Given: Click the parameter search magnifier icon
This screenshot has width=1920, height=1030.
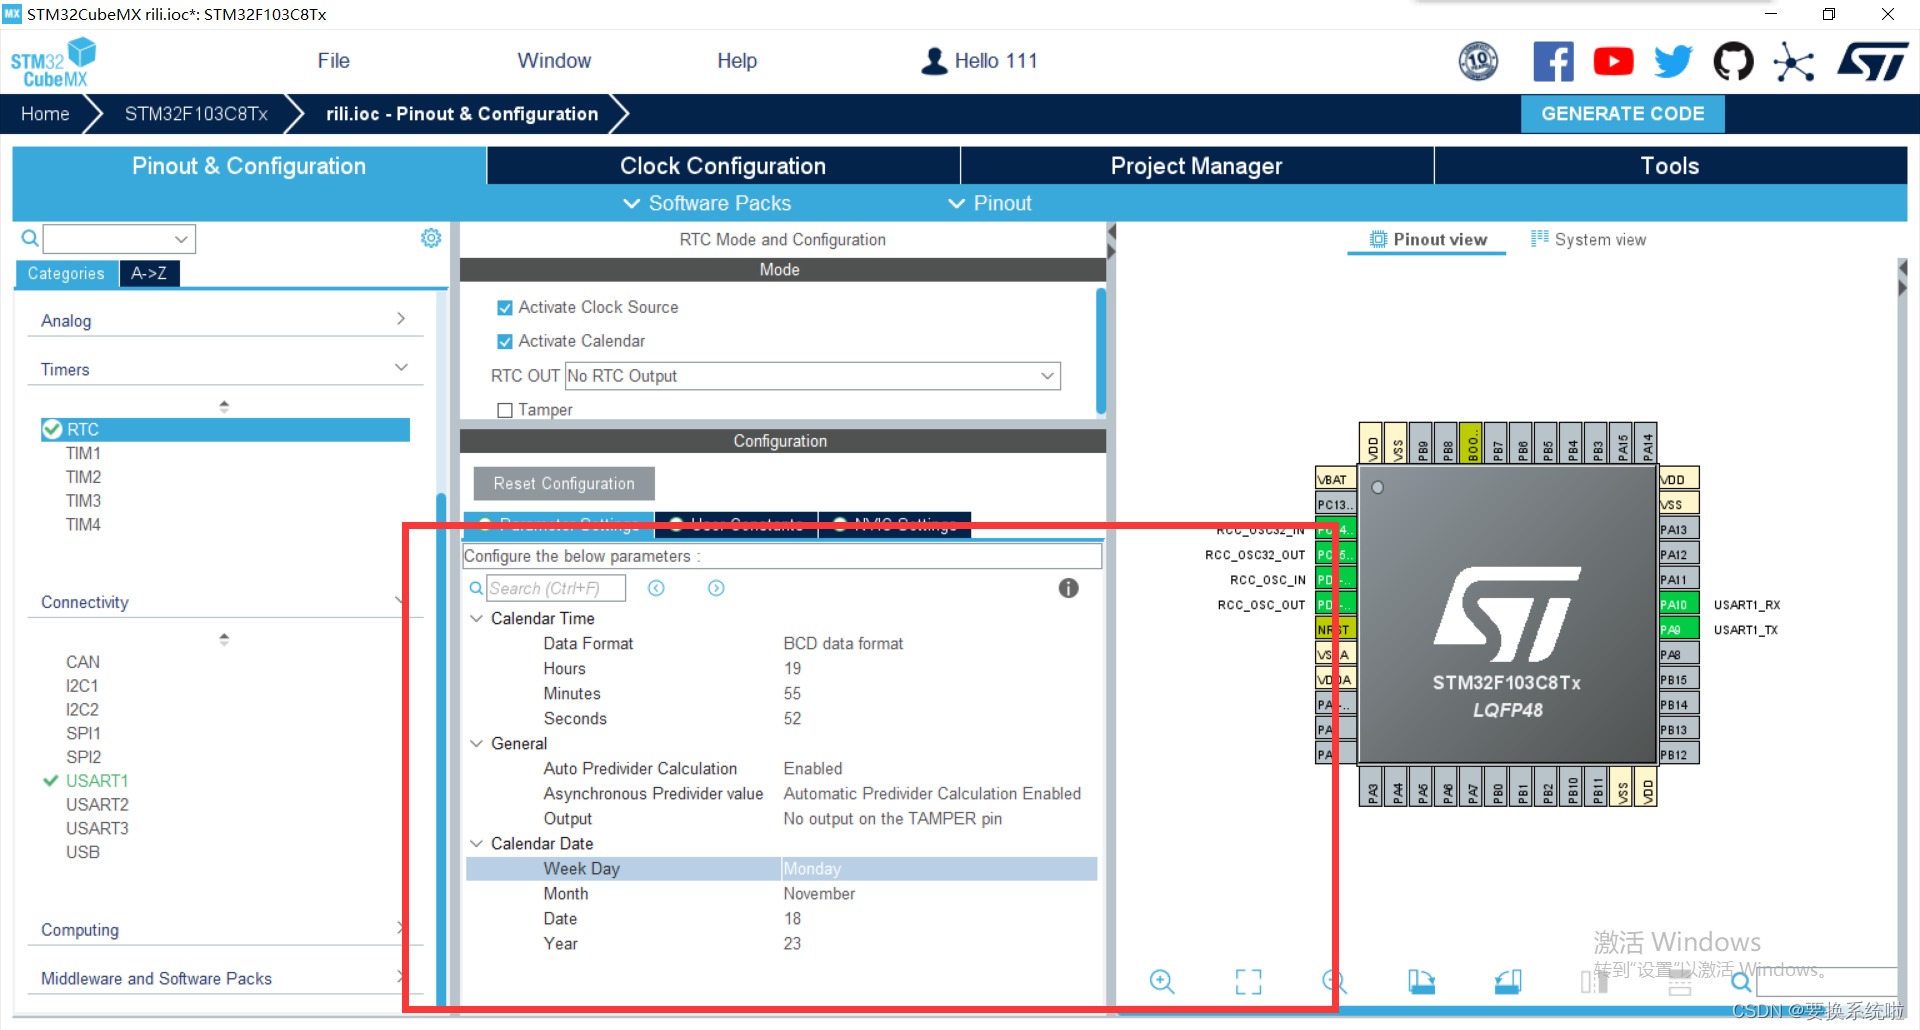Looking at the screenshot, I should point(476,588).
